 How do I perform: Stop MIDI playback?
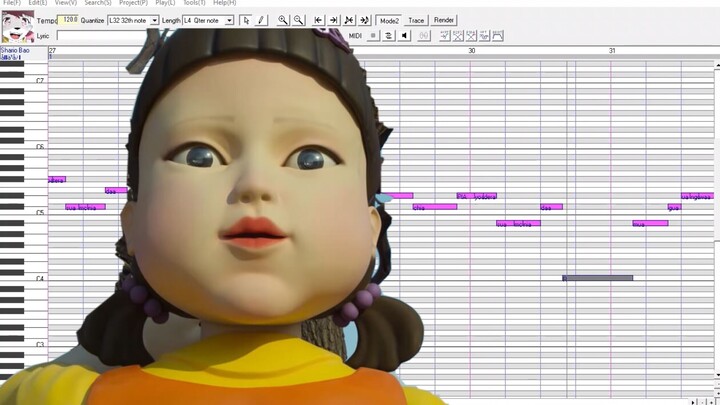pyautogui.click(x=373, y=35)
